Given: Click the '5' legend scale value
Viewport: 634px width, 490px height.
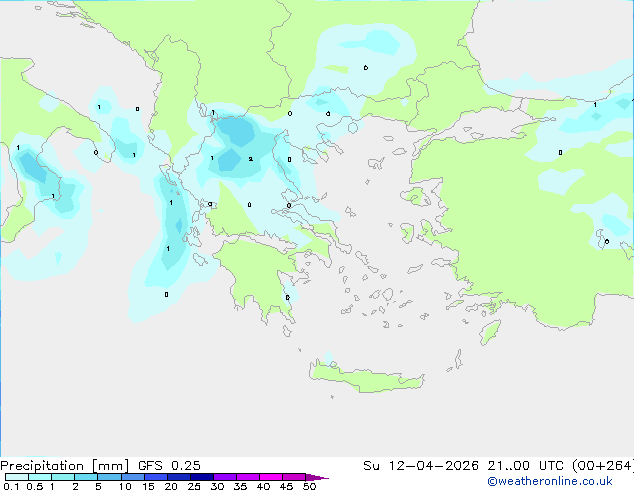Looking at the screenshot, I should [x=98, y=486].
